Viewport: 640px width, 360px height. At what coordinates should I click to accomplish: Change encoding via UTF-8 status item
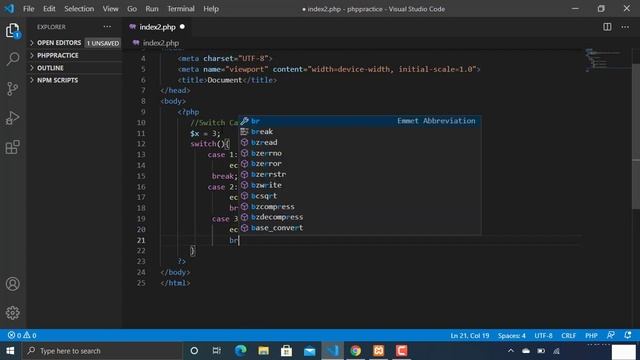coord(543,336)
